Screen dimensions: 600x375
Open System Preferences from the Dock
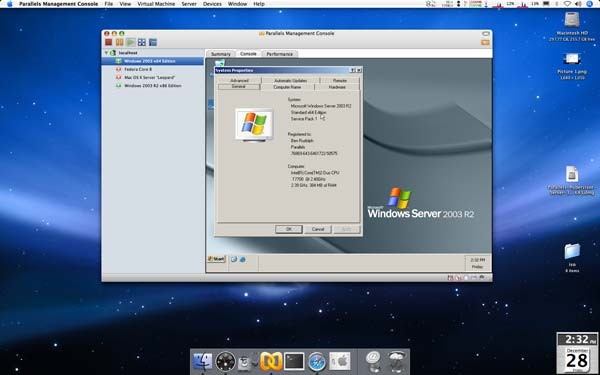[x=340, y=361]
